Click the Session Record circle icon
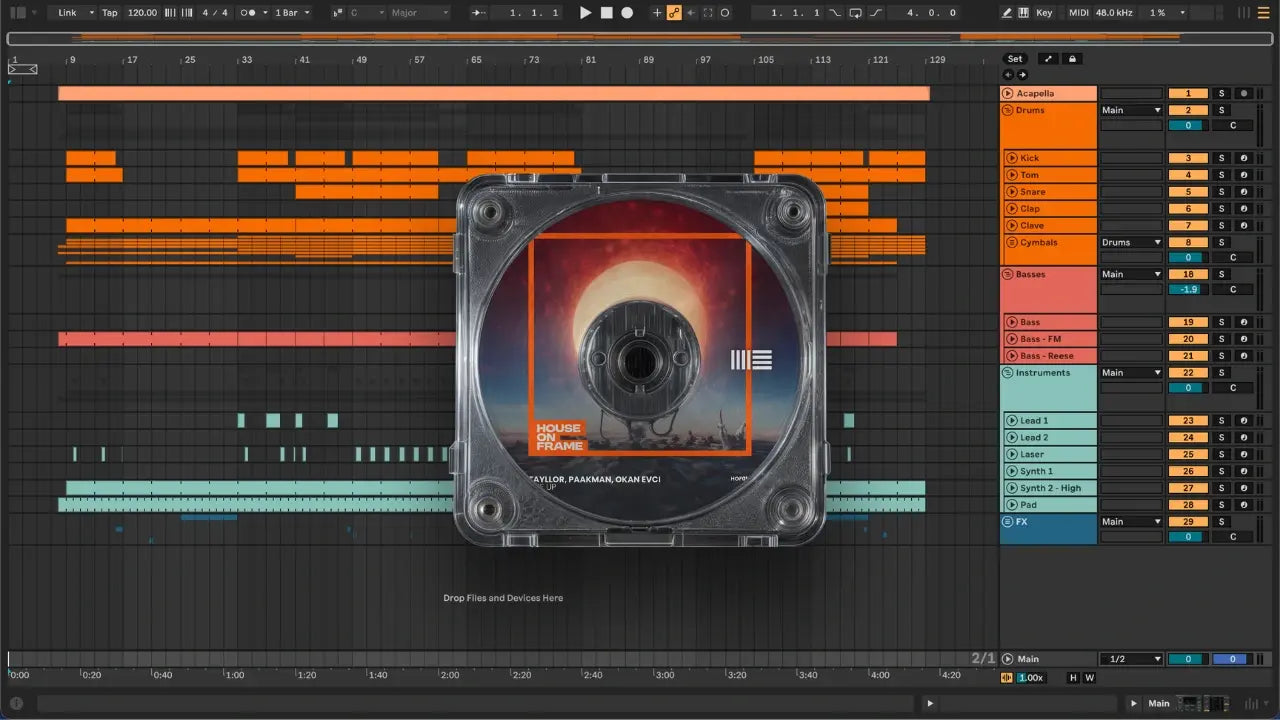Screen dimensions: 1280x720 click(x=725, y=13)
